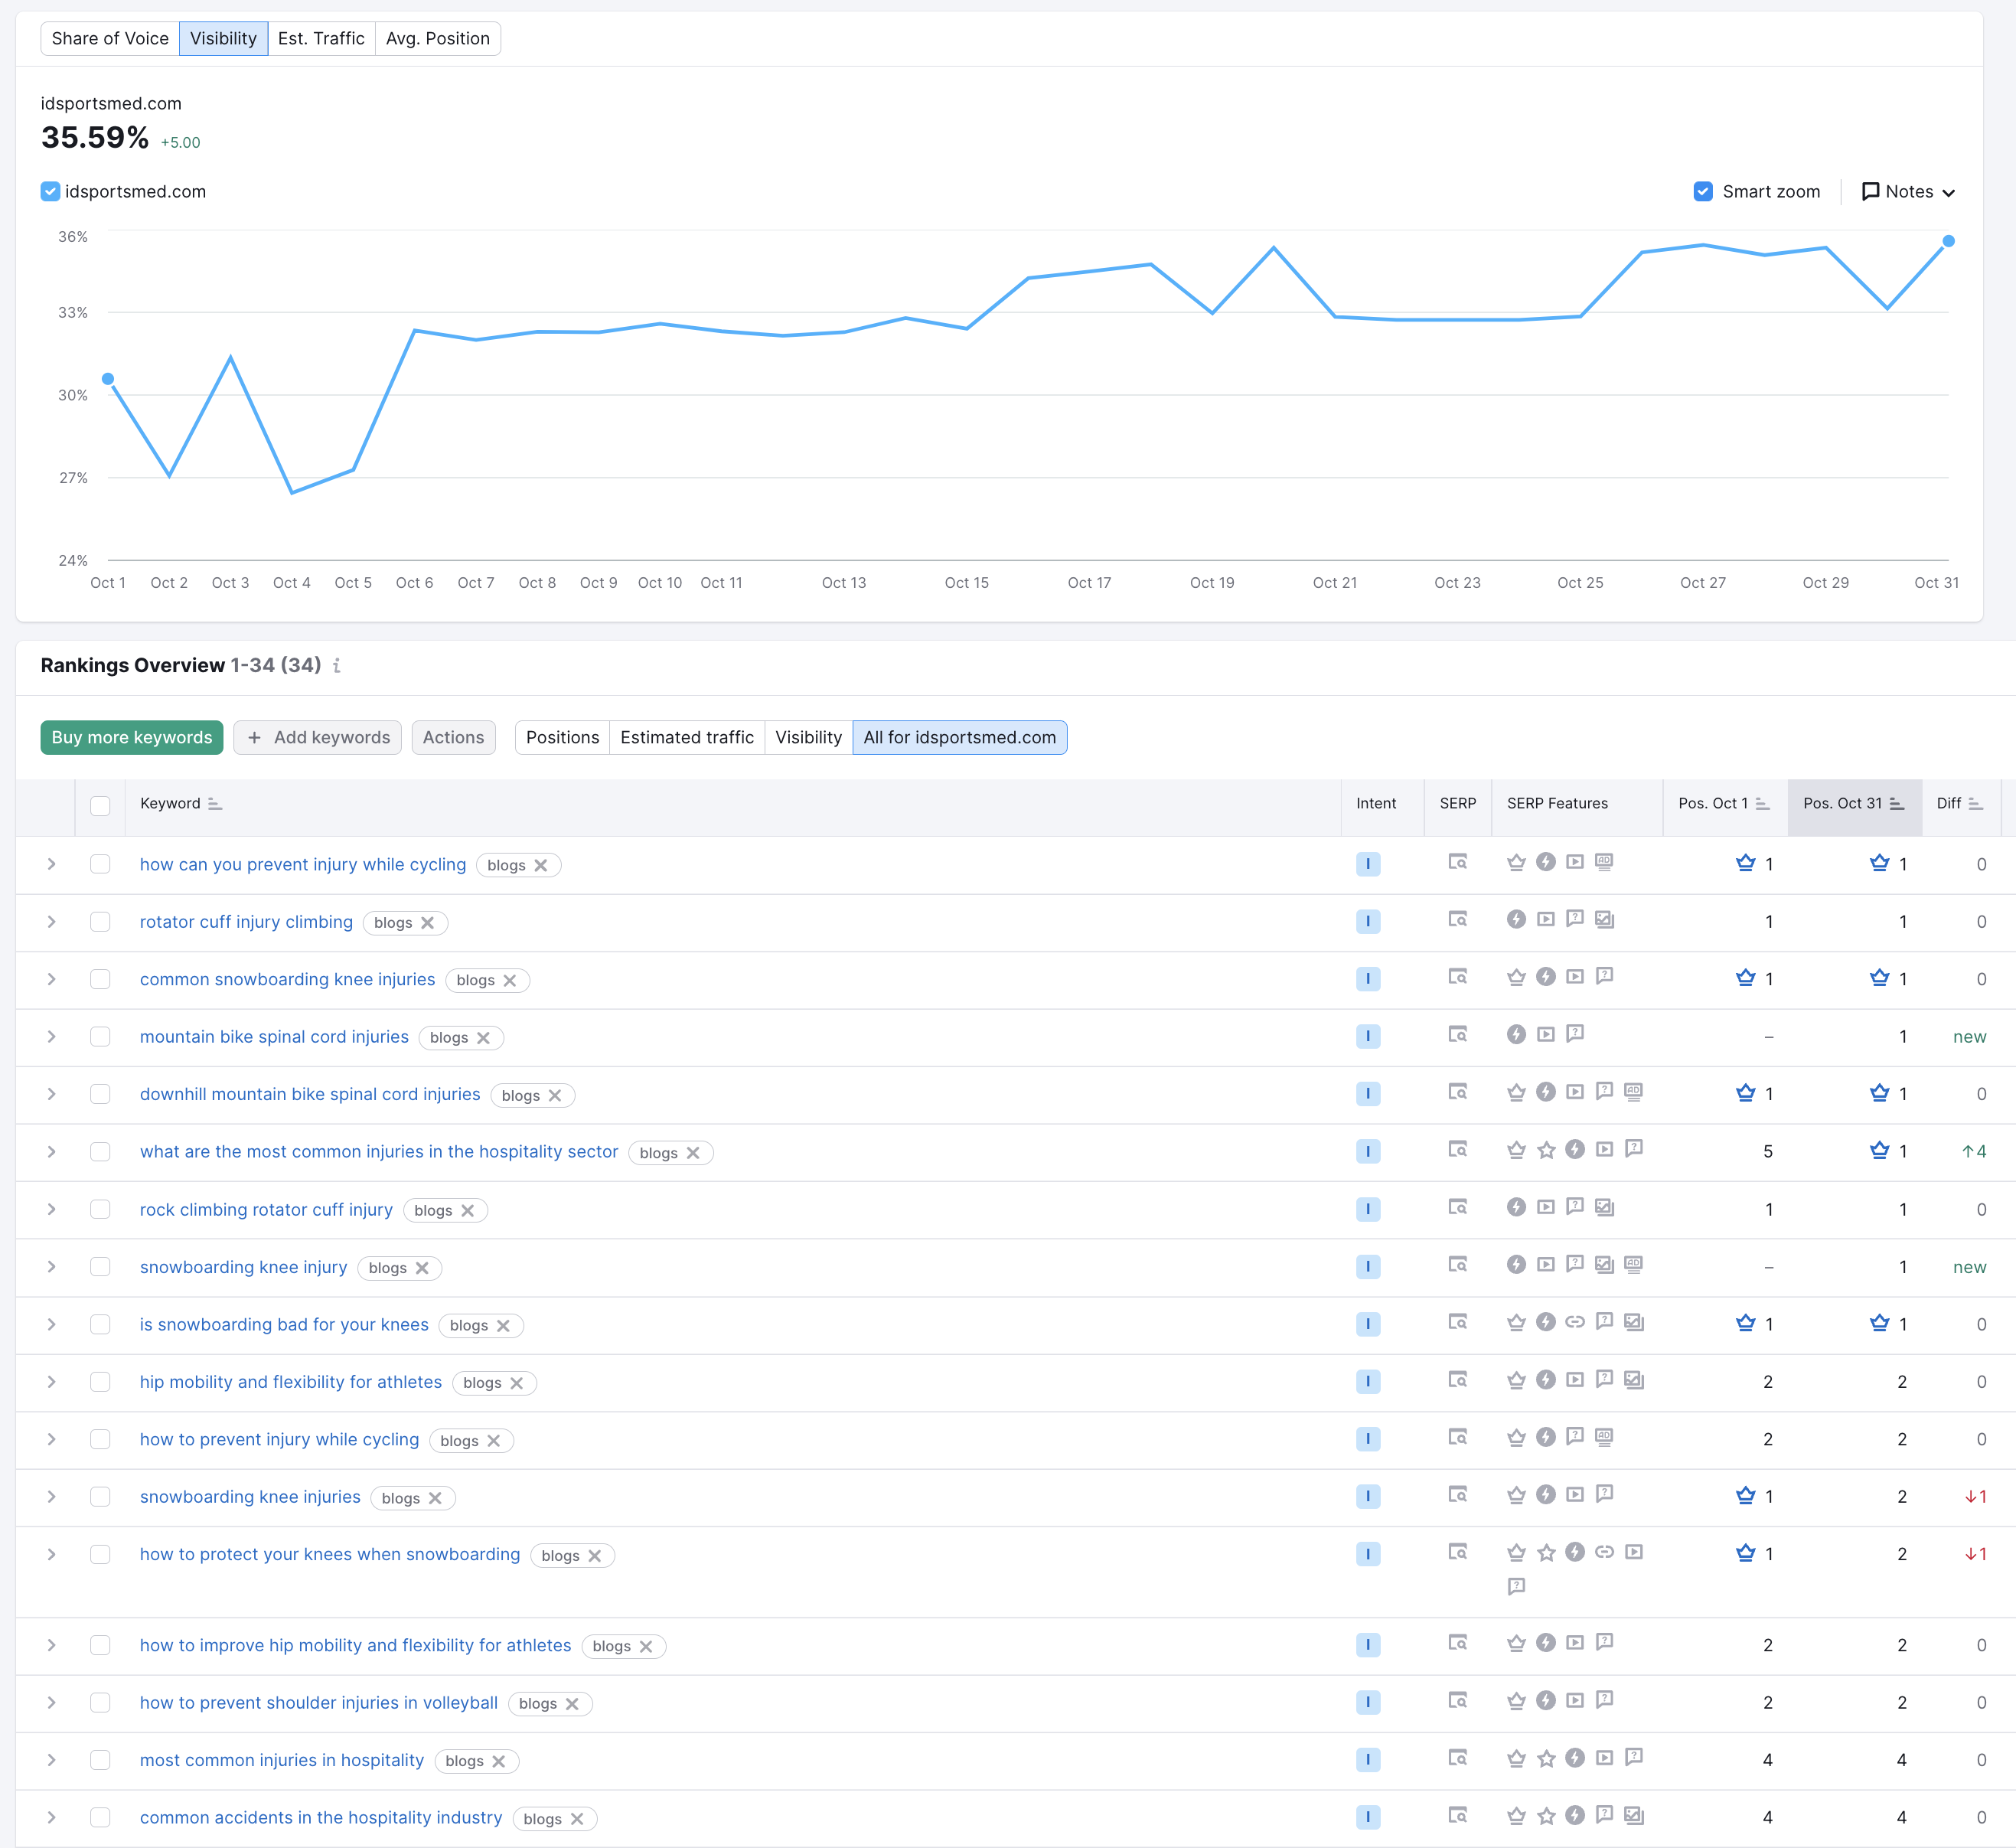Sort by Pos. Oct 1 column icon
The image size is (2016, 1848).
1763,804
